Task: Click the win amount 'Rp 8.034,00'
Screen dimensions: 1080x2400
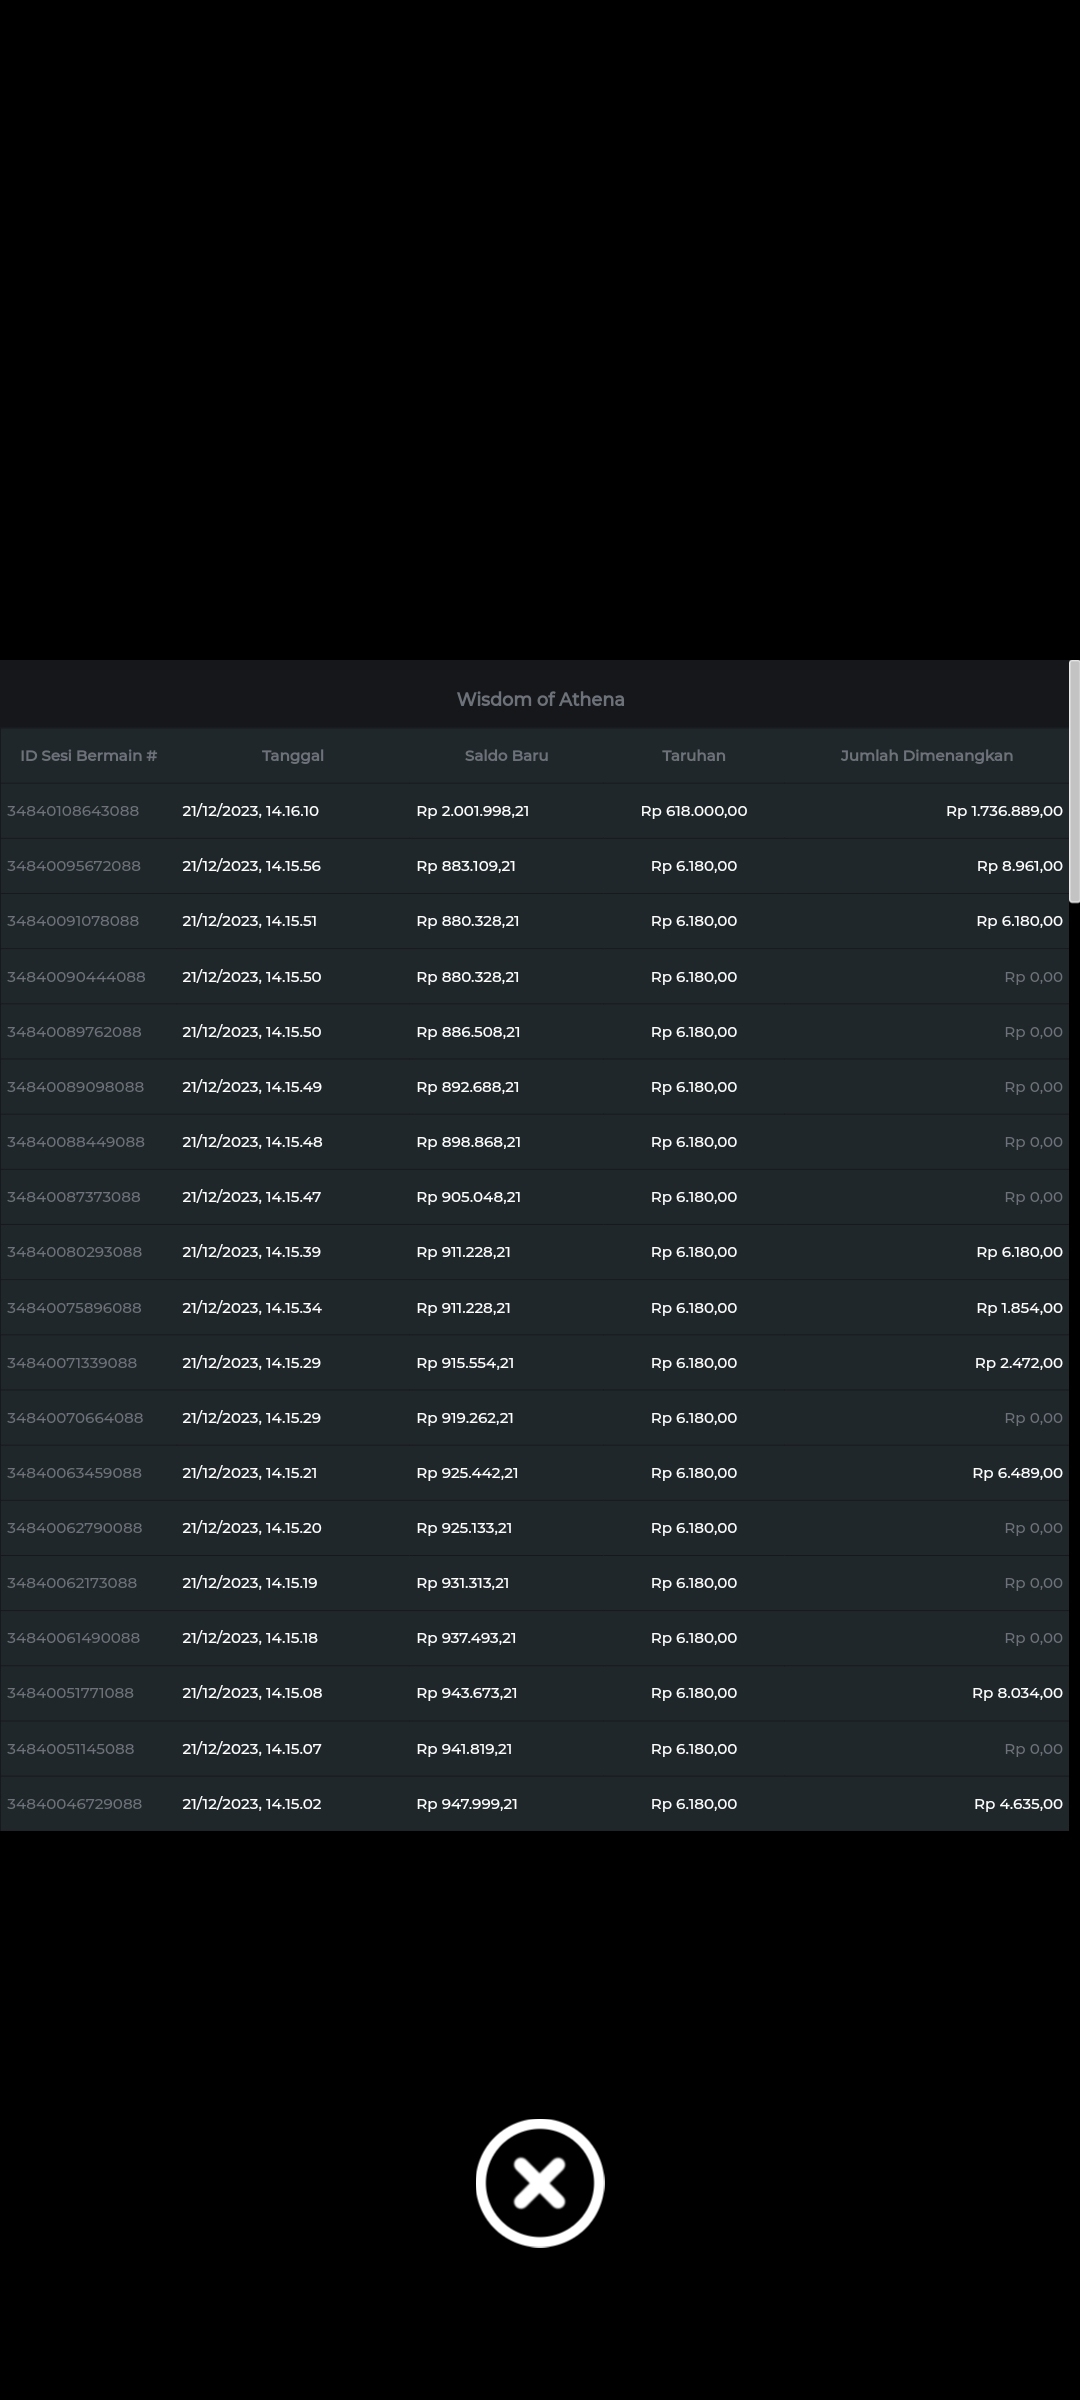Action: [1018, 1693]
